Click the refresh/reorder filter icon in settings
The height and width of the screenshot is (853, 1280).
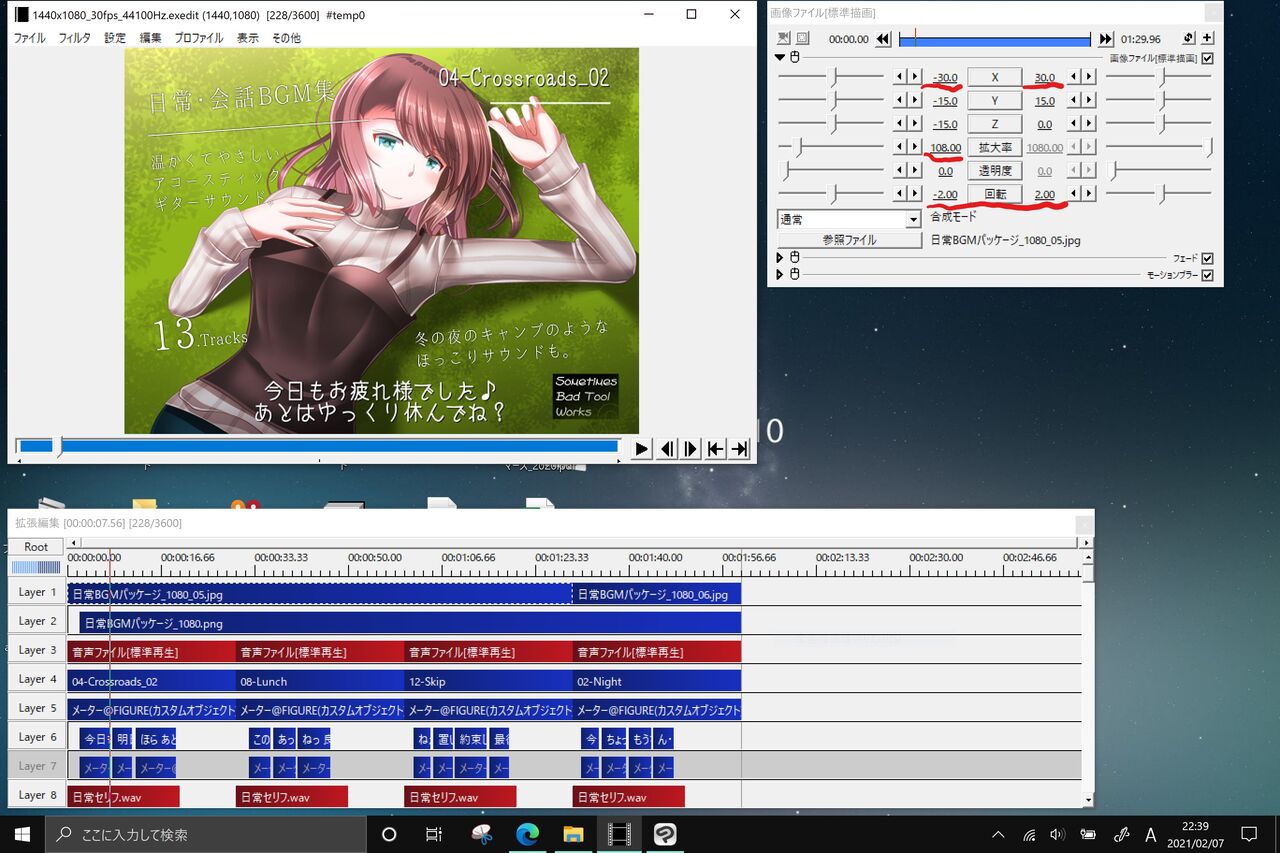pyautogui.click(x=1188, y=39)
